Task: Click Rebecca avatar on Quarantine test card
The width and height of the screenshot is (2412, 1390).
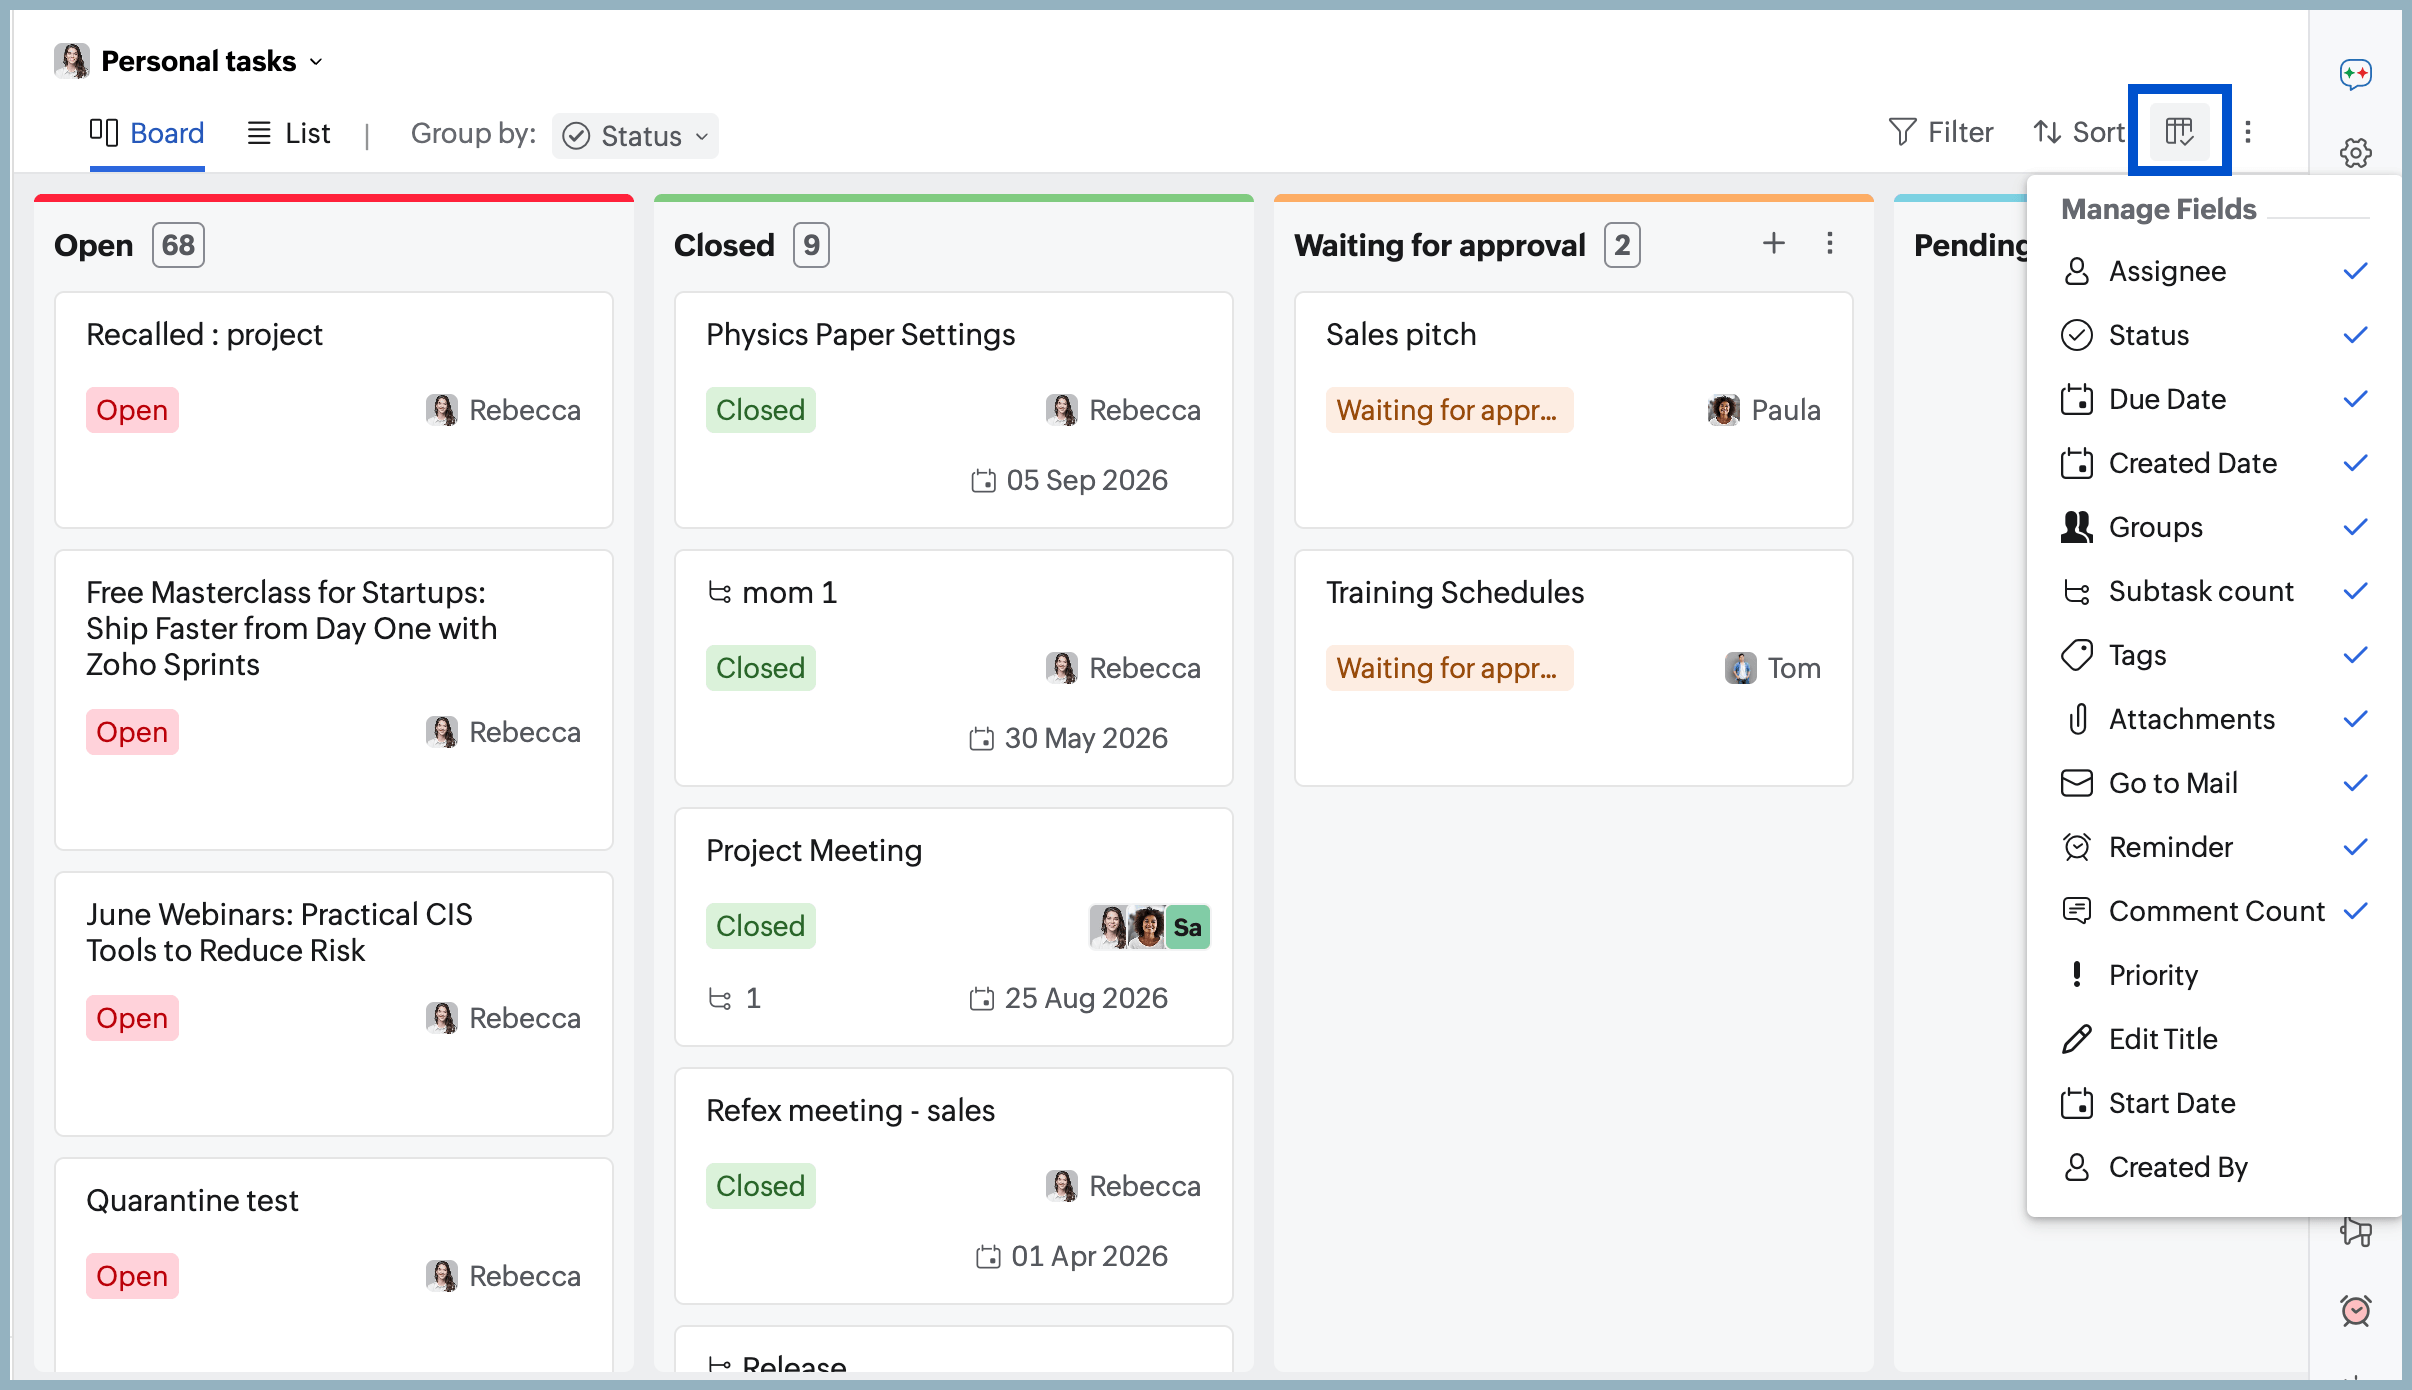Action: coord(441,1276)
